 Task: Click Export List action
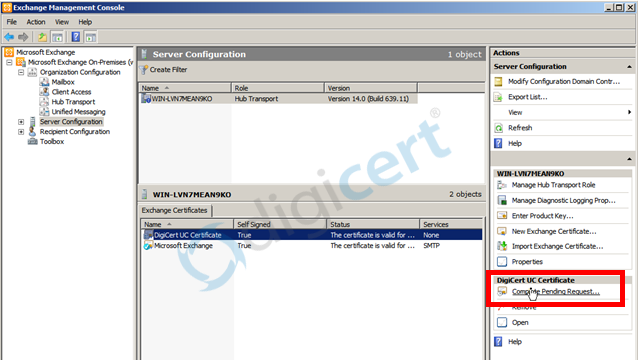pyautogui.click(x=528, y=97)
